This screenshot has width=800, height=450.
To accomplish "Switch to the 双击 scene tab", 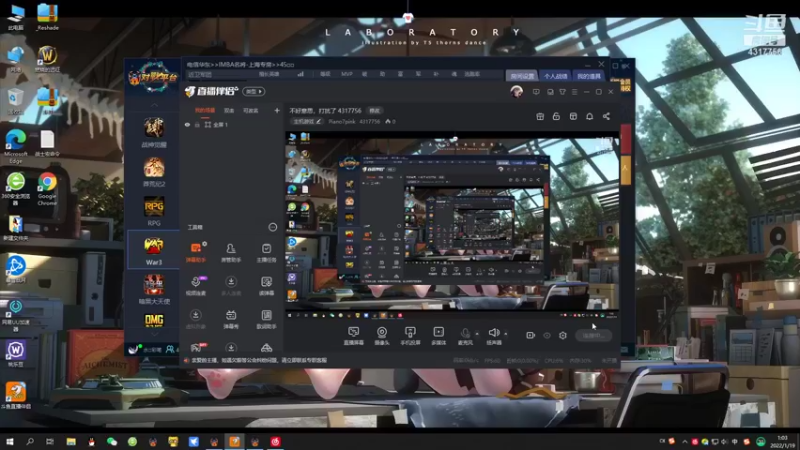I will click(229, 110).
